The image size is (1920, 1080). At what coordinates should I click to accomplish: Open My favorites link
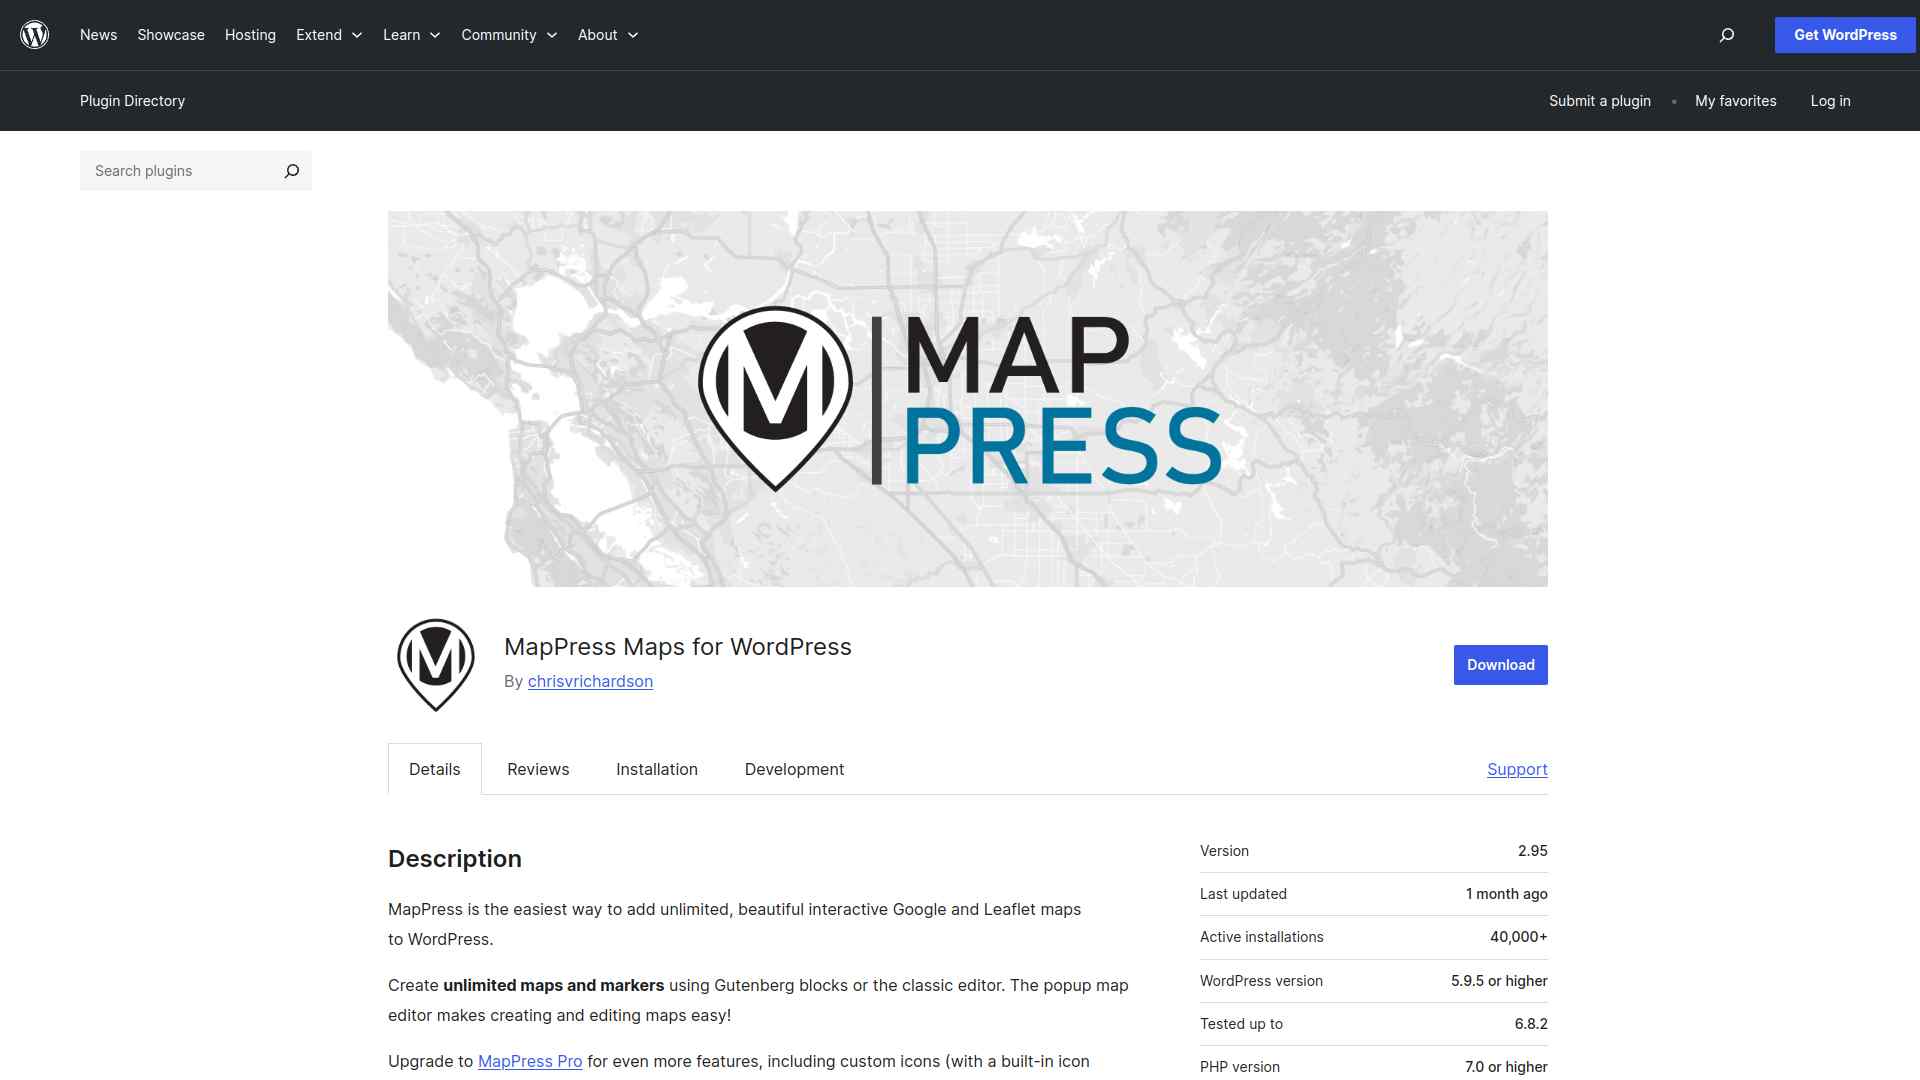1736,101
